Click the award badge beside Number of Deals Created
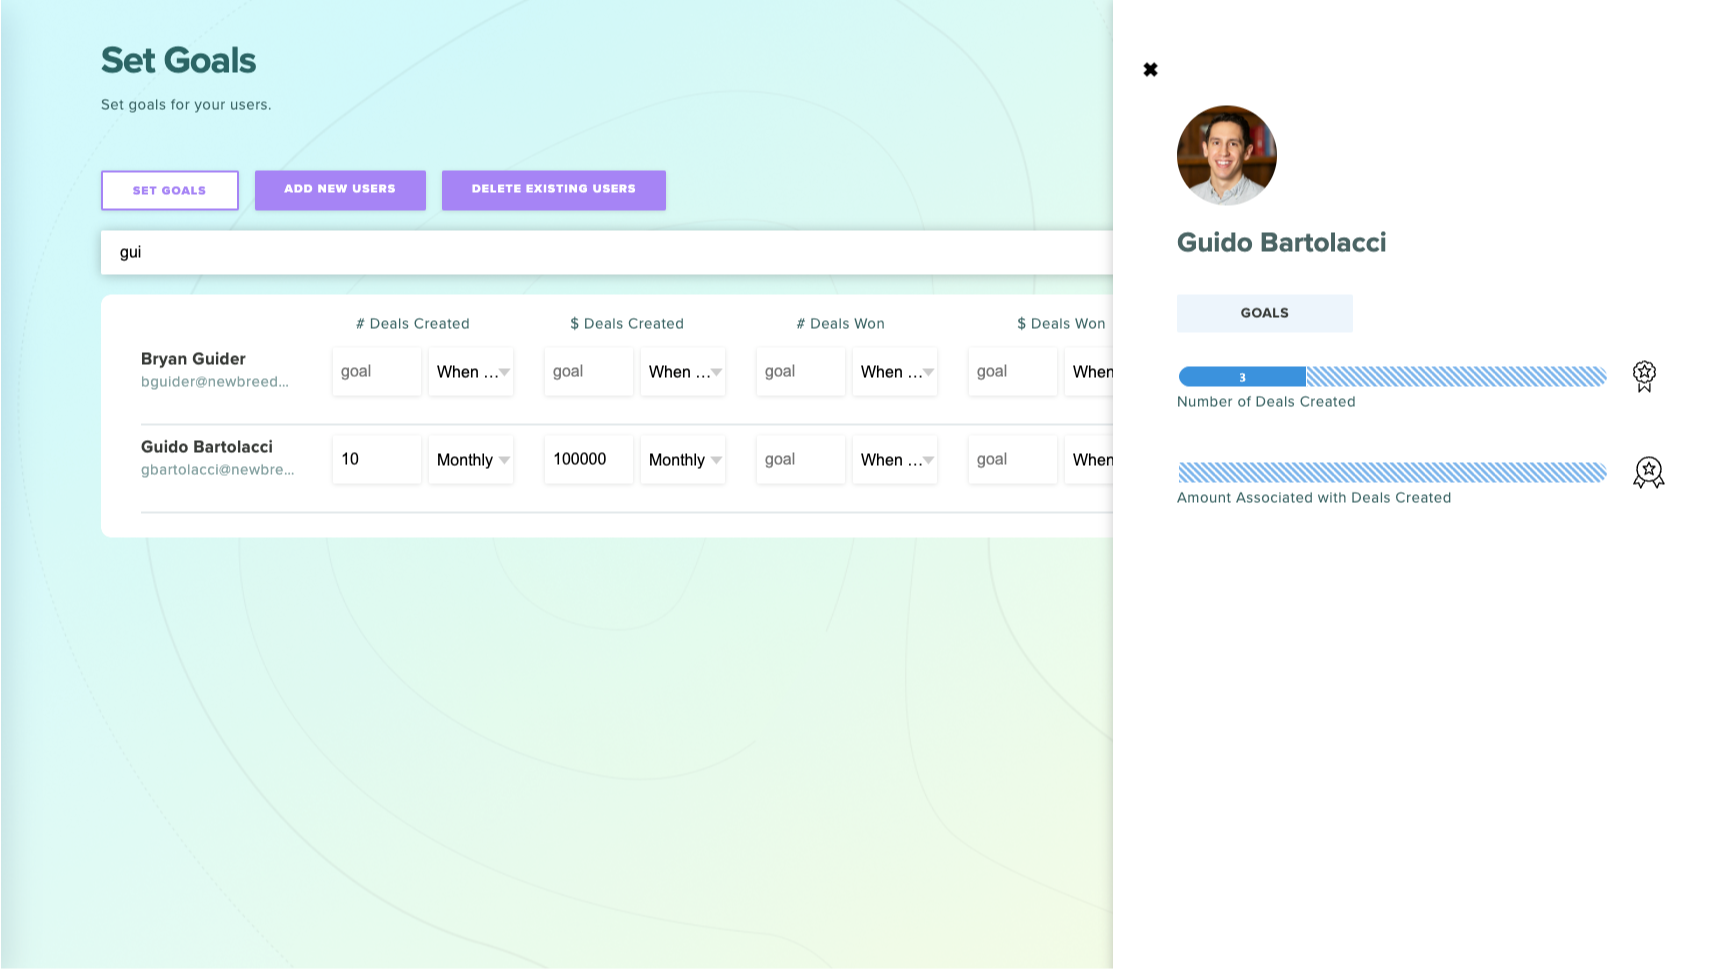The height and width of the screenshot is (969, 1722). click(1644, 375)
